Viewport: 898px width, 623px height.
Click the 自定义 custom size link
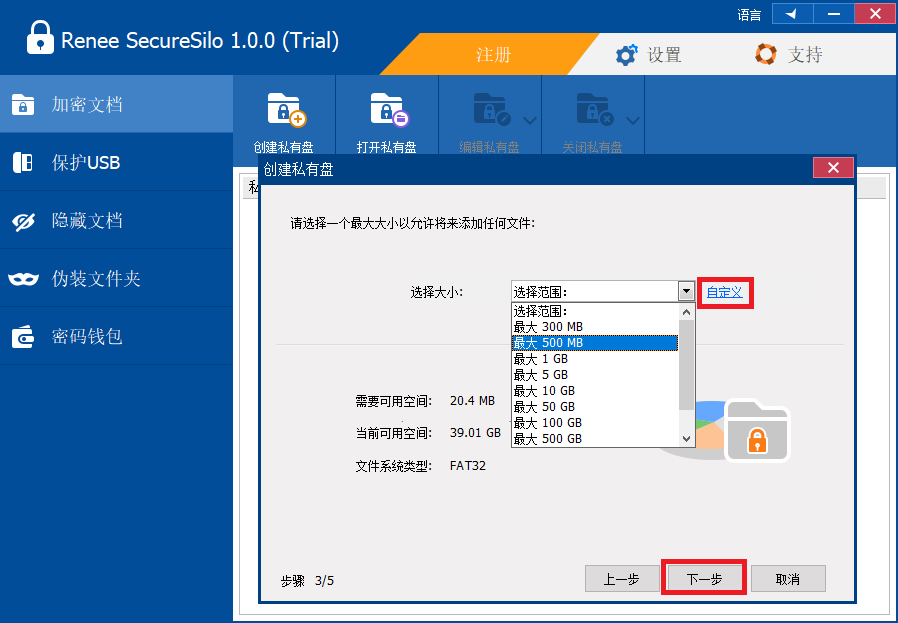point(724,293)
